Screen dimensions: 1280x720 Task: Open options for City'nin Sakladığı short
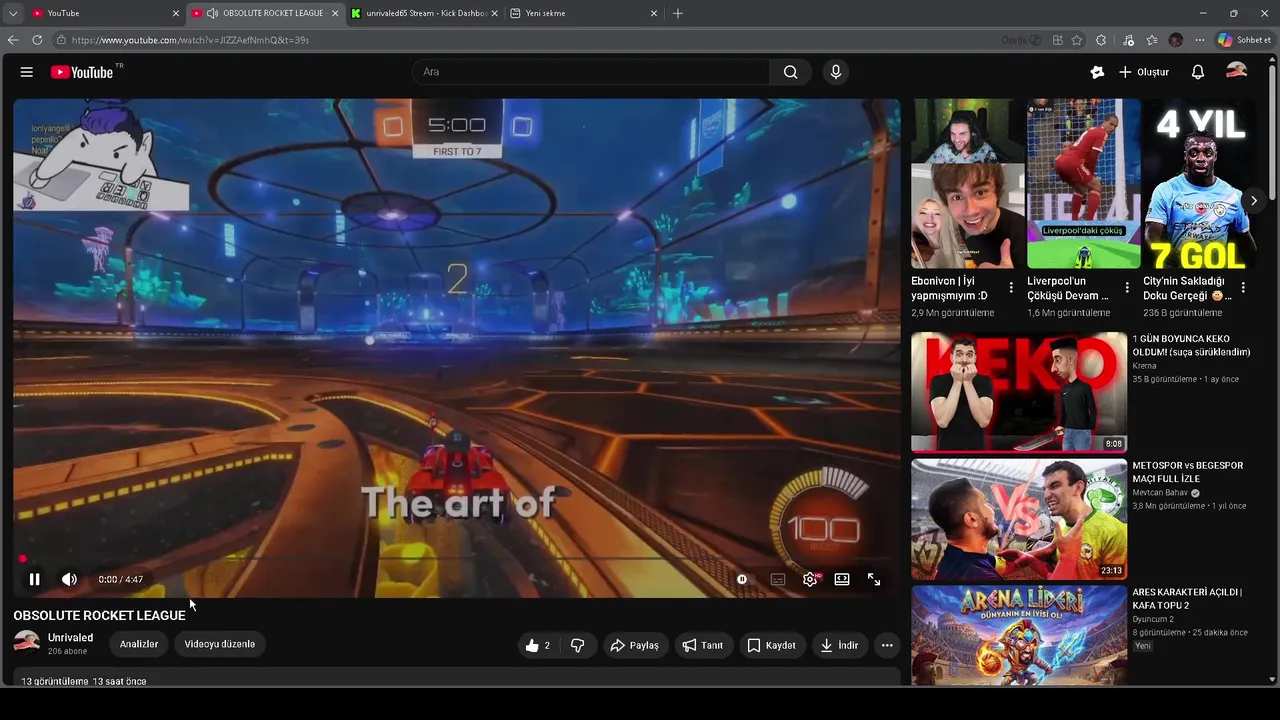click(1243, 287)
